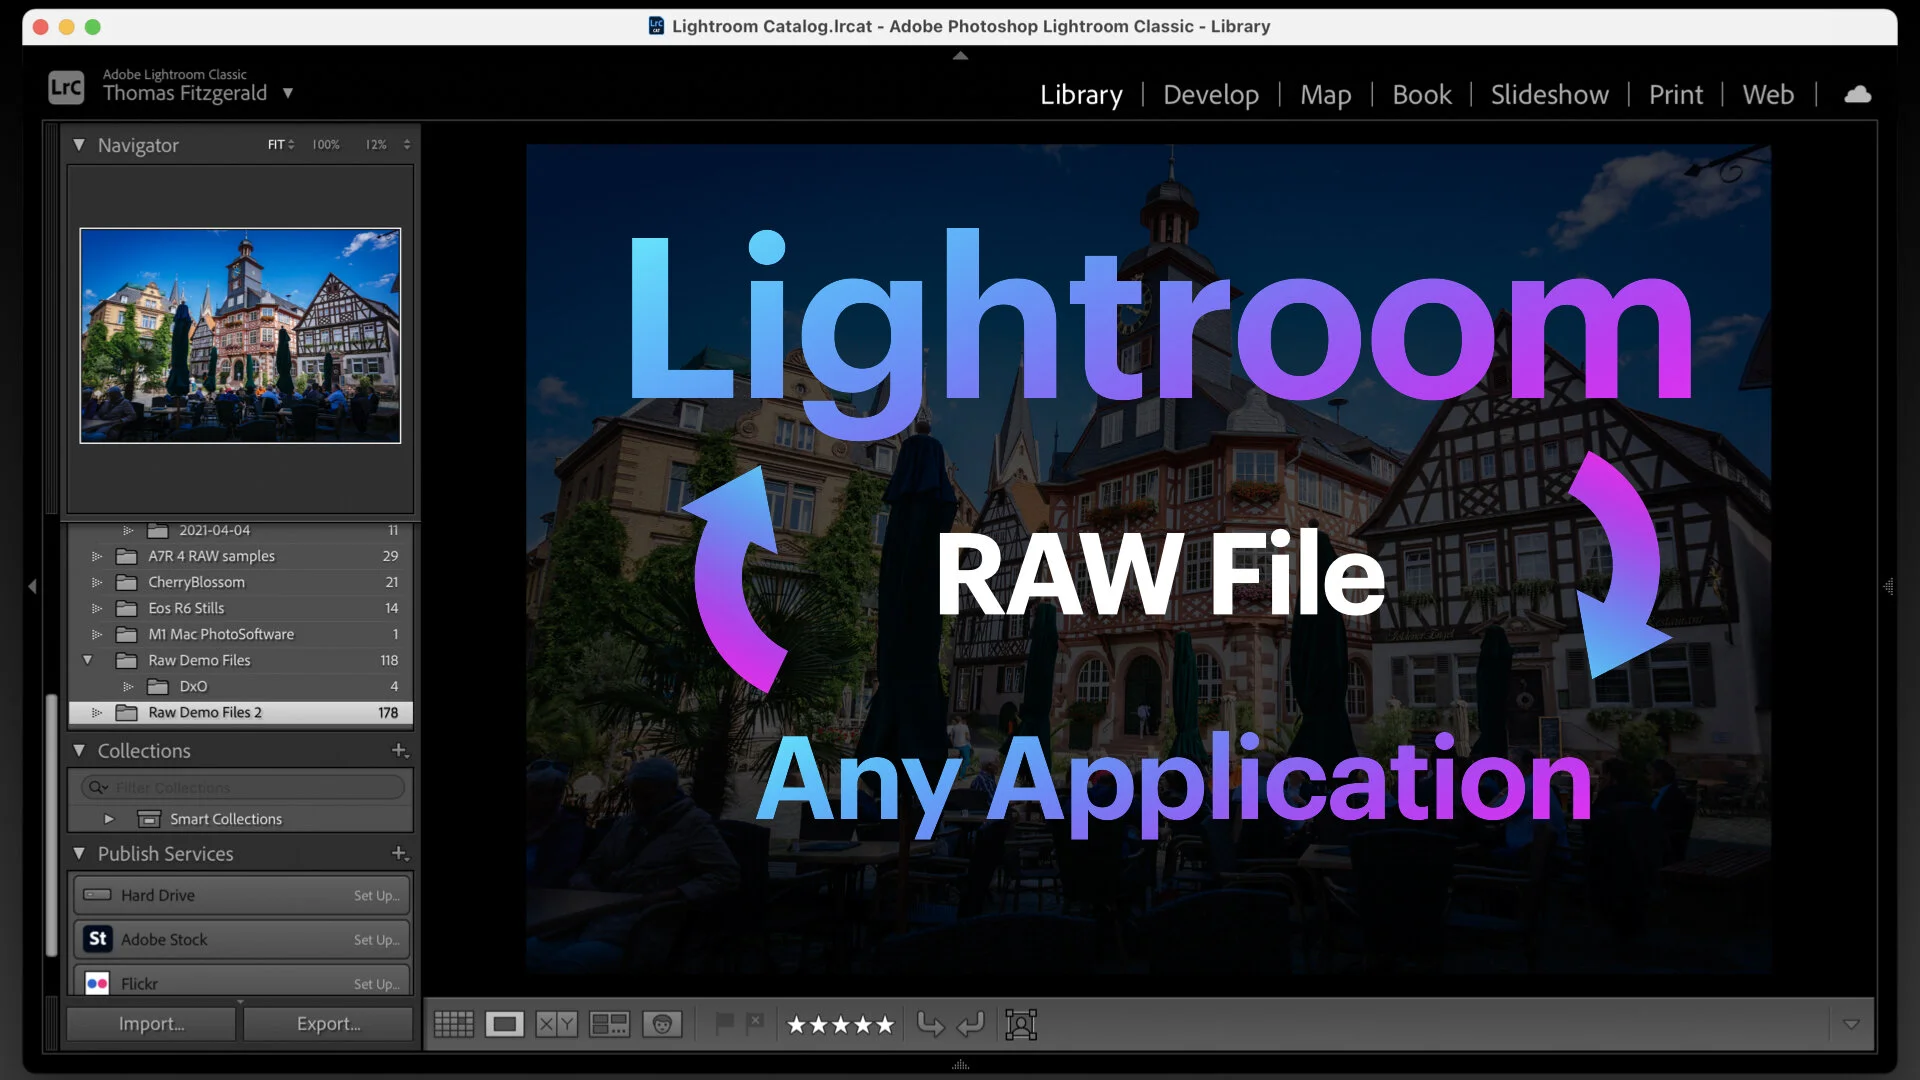Image resolution: width=1920 pixels, height=1080 pixels.
Task: Open toolbar options dropdown triangle
Action: (1851, 1024)
